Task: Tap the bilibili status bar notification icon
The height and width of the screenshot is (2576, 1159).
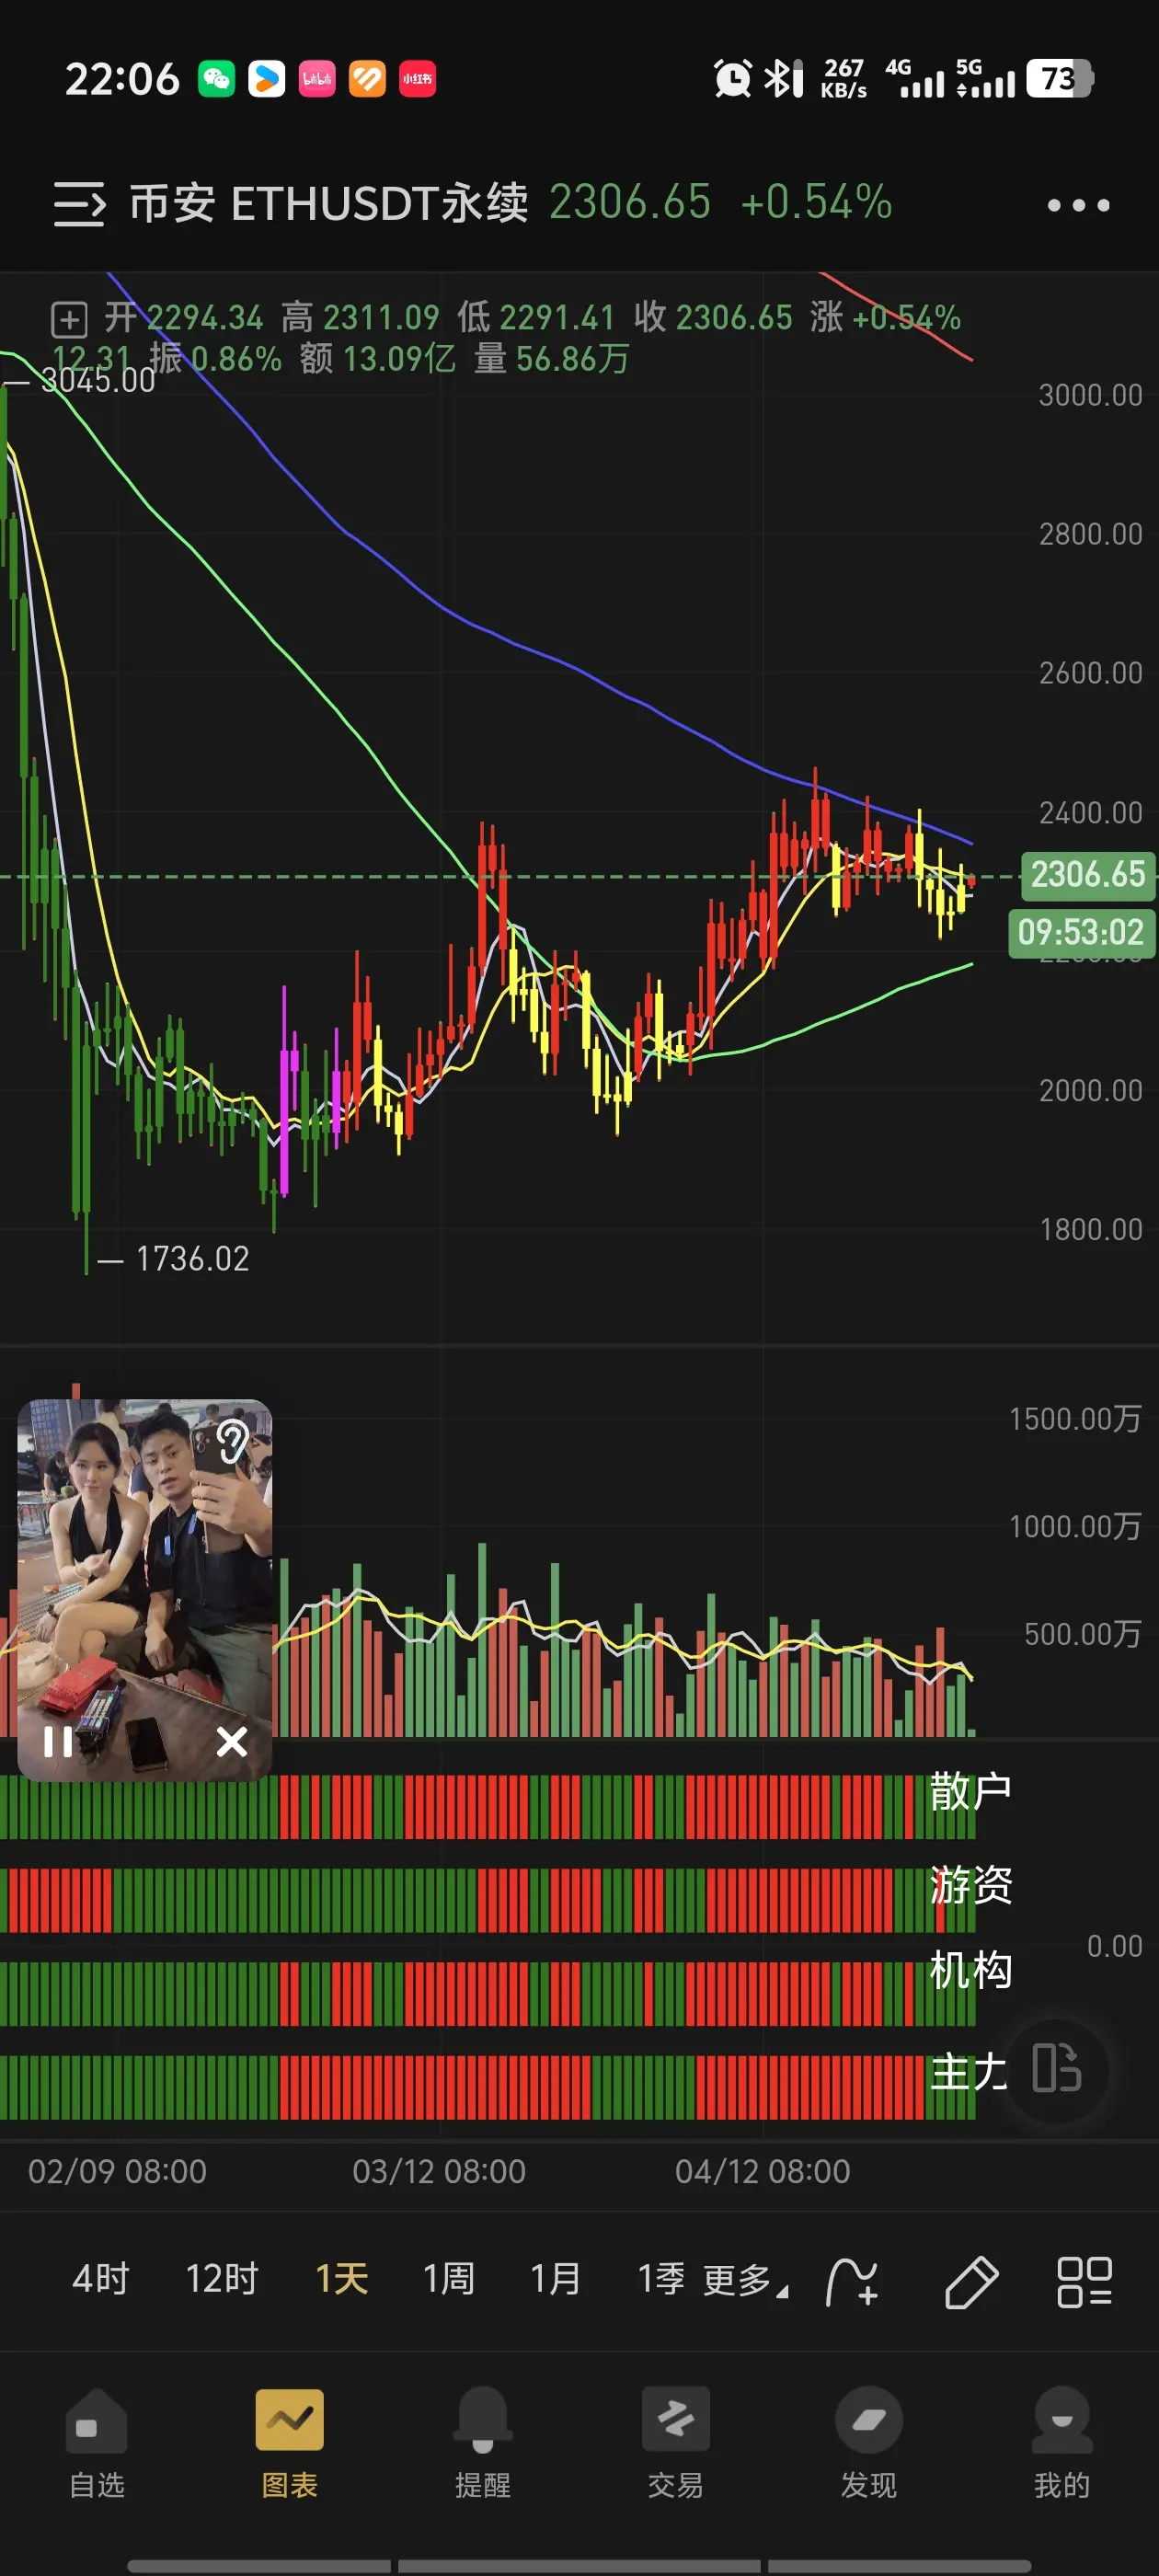Action: (x=317, y=78)
